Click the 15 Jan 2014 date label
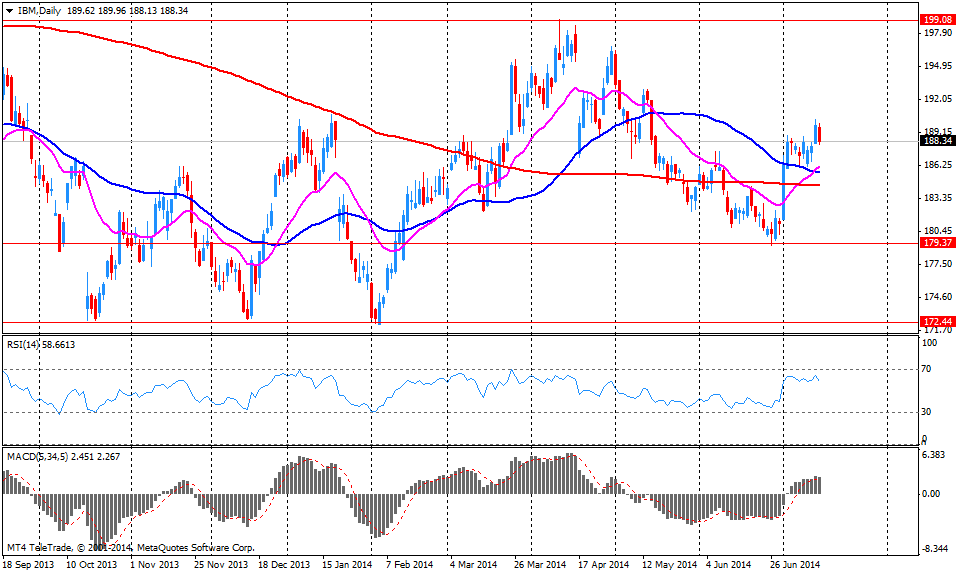 pos(347,564)
